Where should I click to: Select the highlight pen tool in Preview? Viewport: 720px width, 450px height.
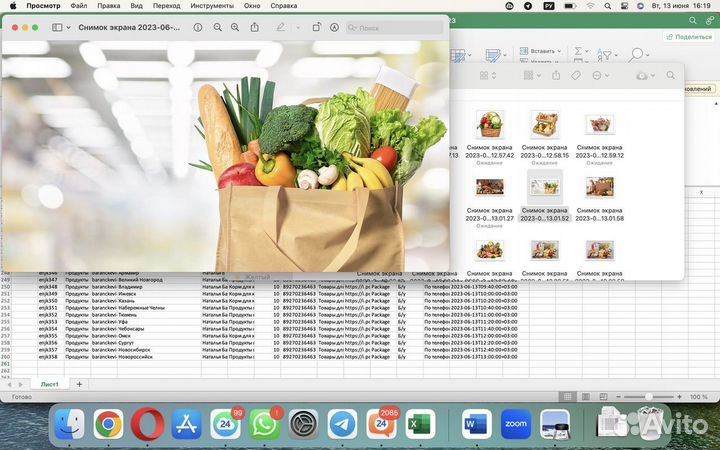click(281, 28)
